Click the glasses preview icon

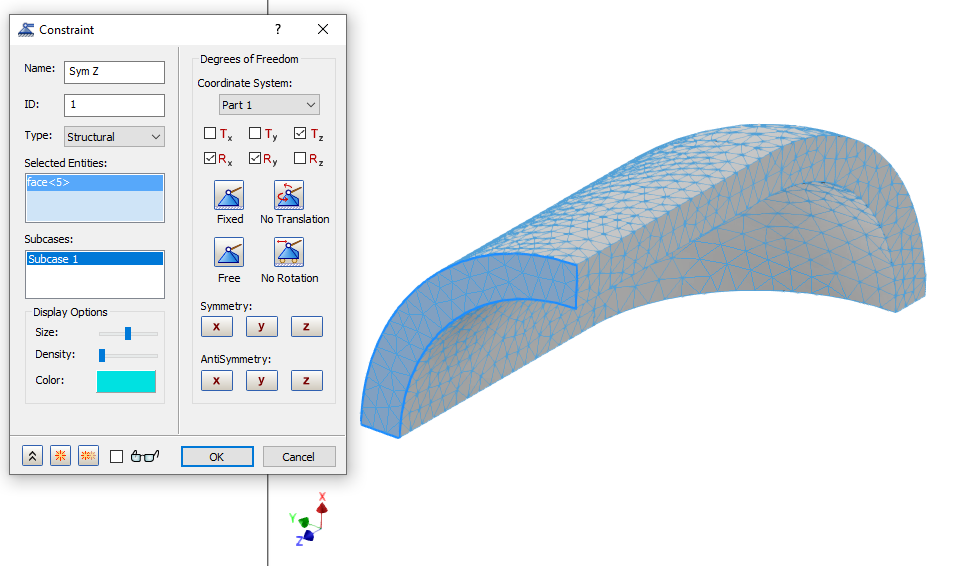145,457
